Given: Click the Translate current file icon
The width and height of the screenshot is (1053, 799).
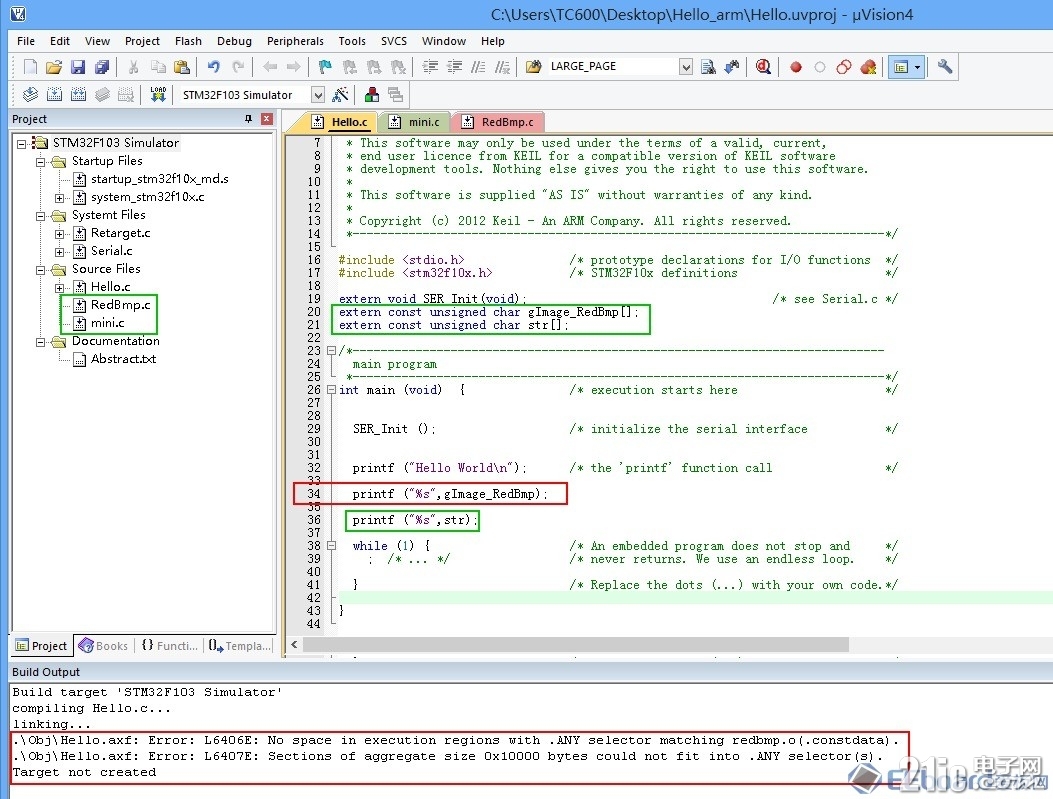Looking at the screenshot, I should pyautogui.click(x=30, y=95).
